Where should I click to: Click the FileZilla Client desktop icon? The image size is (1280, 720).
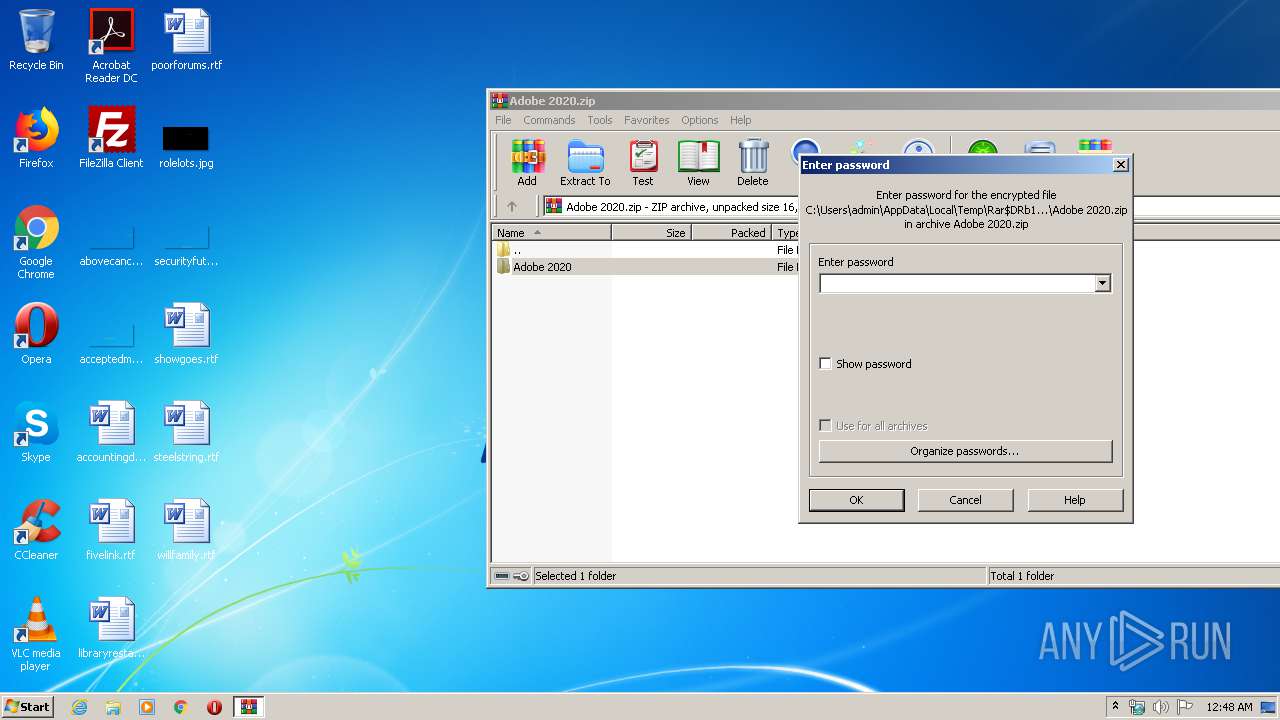(111, 138)
